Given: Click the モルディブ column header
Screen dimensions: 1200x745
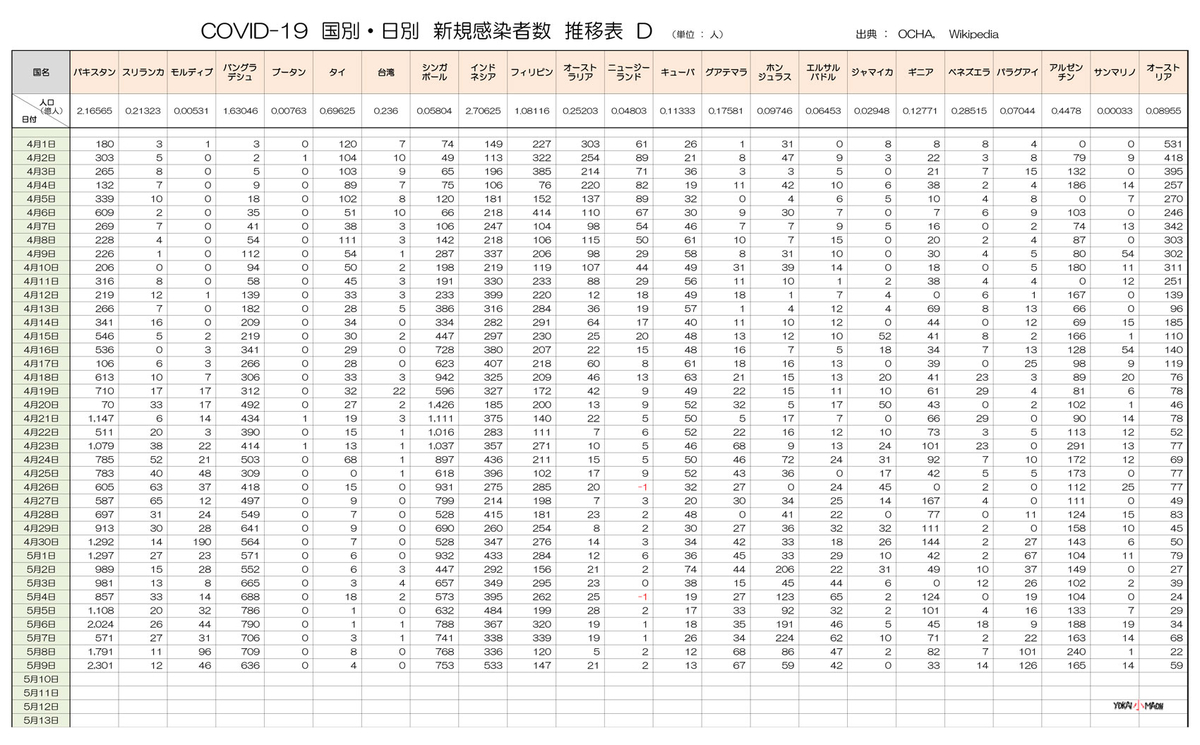Looking at the screenshot, I should [x=191, y=73].
